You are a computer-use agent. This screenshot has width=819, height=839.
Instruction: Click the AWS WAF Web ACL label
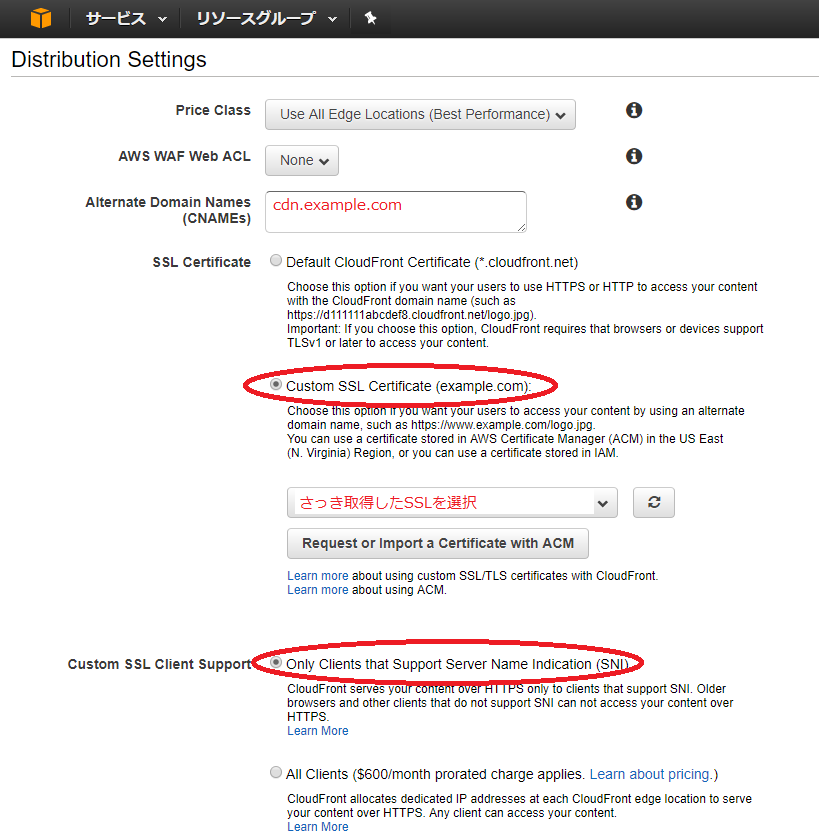(185, 156)
